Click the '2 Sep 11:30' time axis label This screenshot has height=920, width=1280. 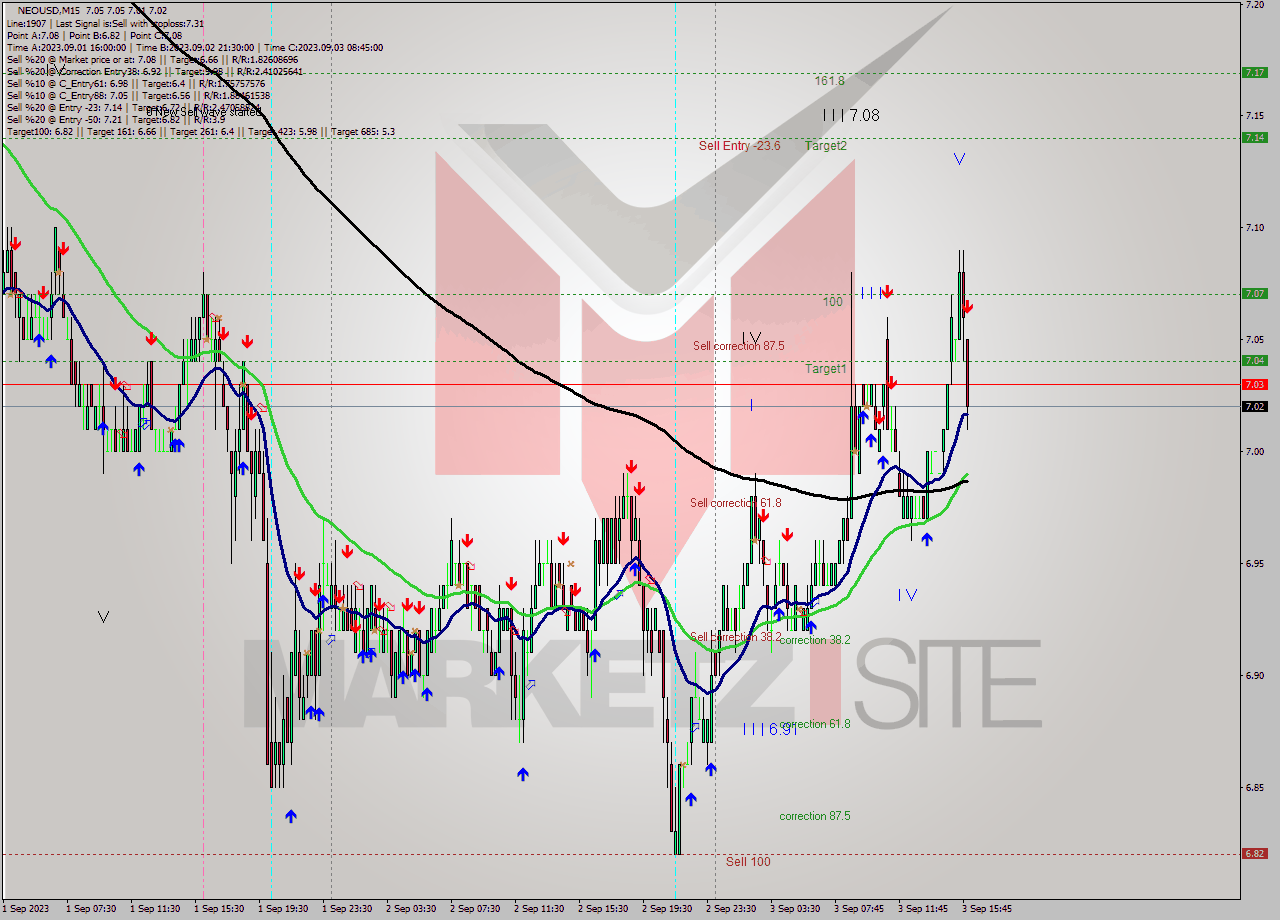point(538,908)
